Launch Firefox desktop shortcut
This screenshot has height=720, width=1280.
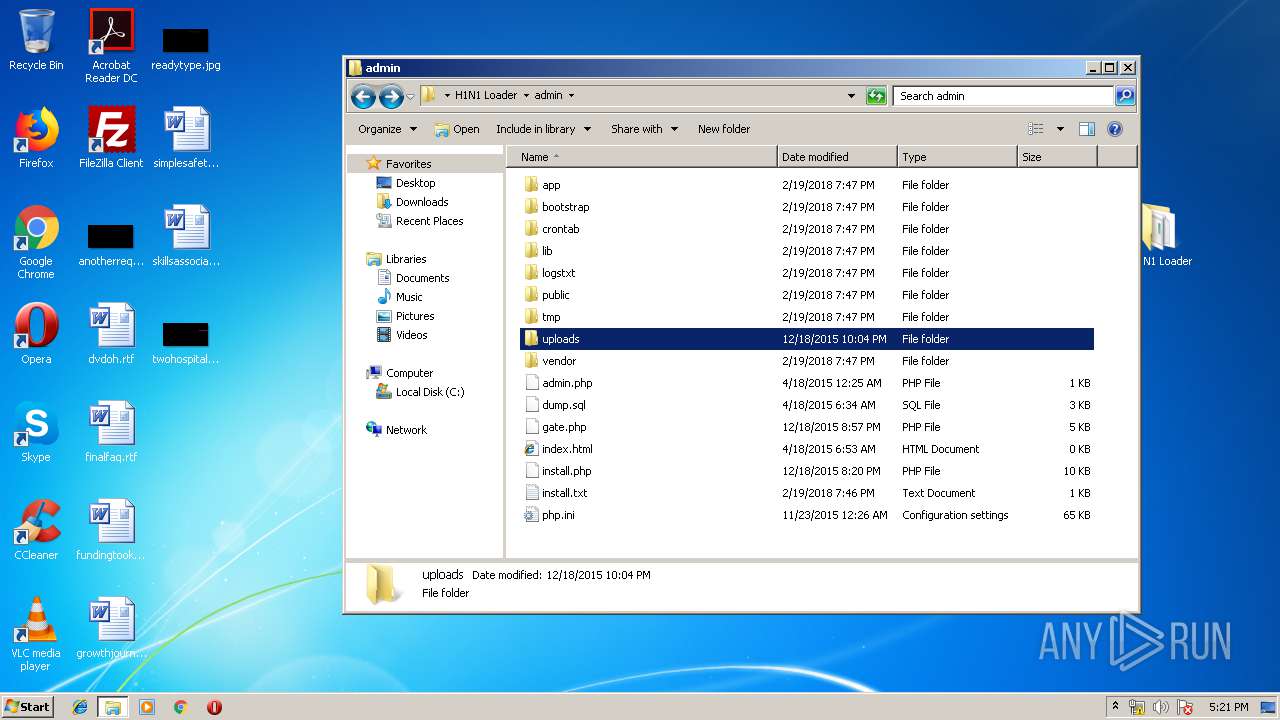(x=36, y=138)
